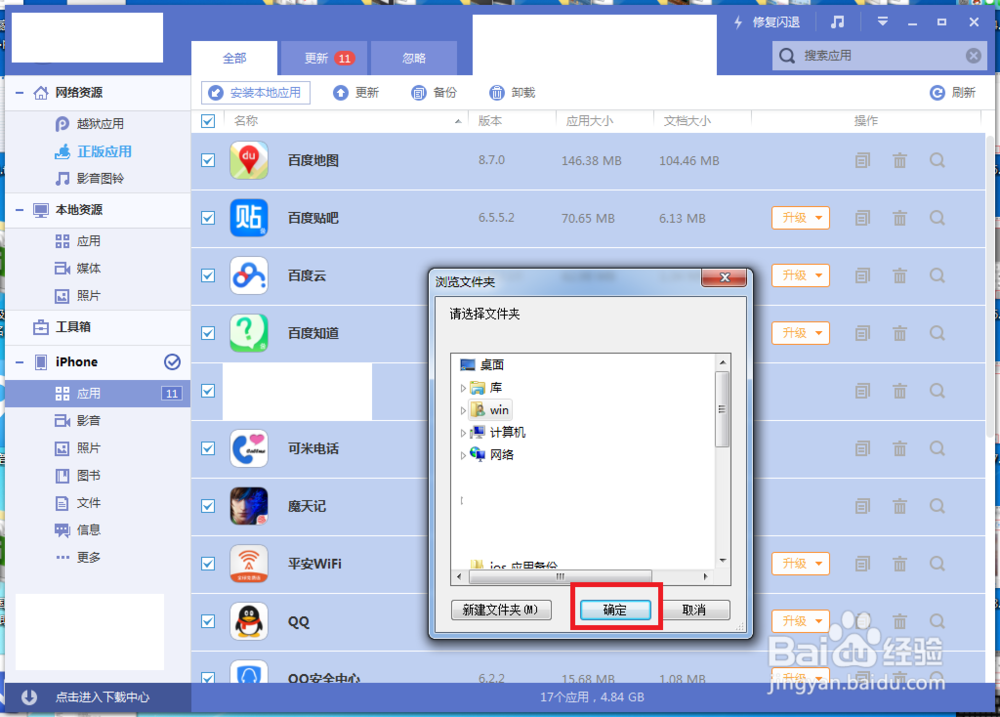Toggle checkbox for 魔天记
The height and width of the screenshot is (717, 1000).
coord(208,506)
